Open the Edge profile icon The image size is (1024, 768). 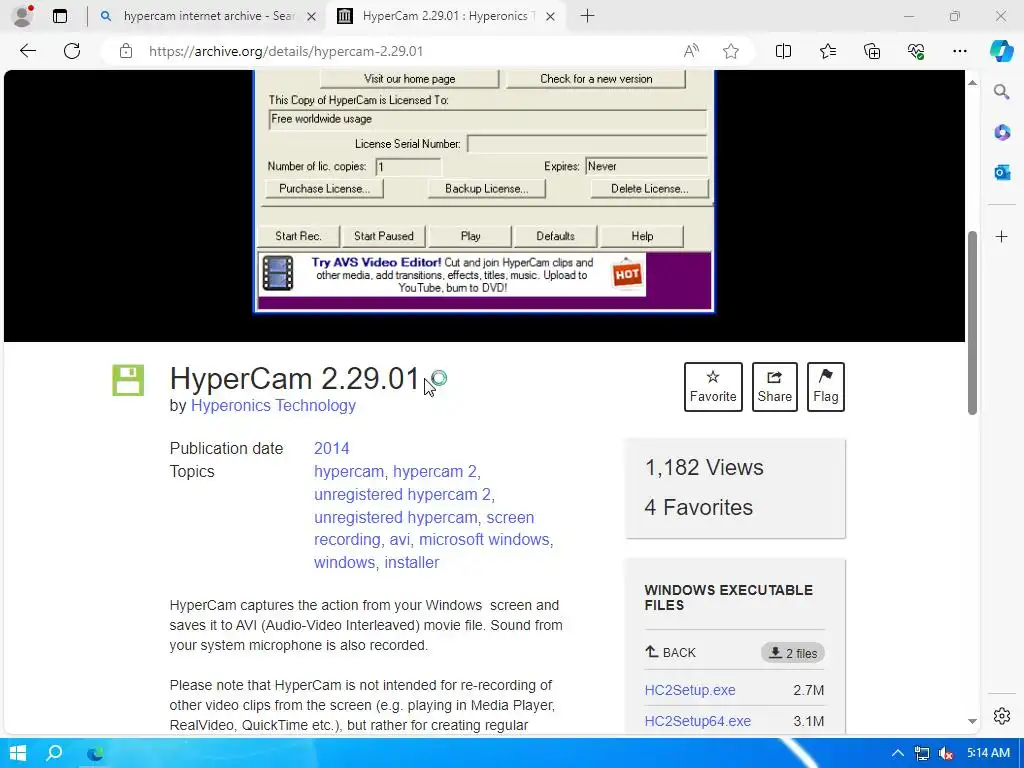pyautogui.click(x=23, y=16)
